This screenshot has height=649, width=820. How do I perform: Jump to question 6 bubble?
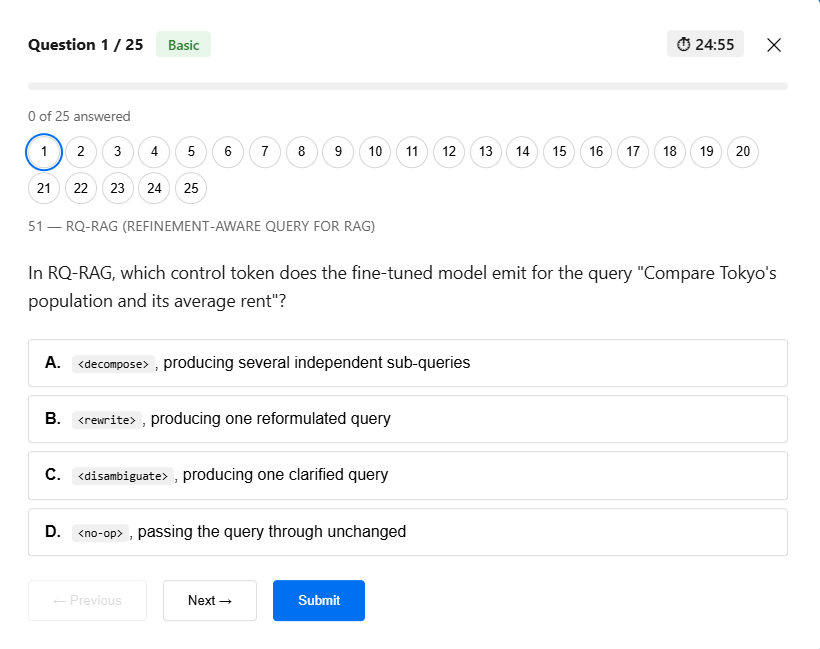coord(228,152)
